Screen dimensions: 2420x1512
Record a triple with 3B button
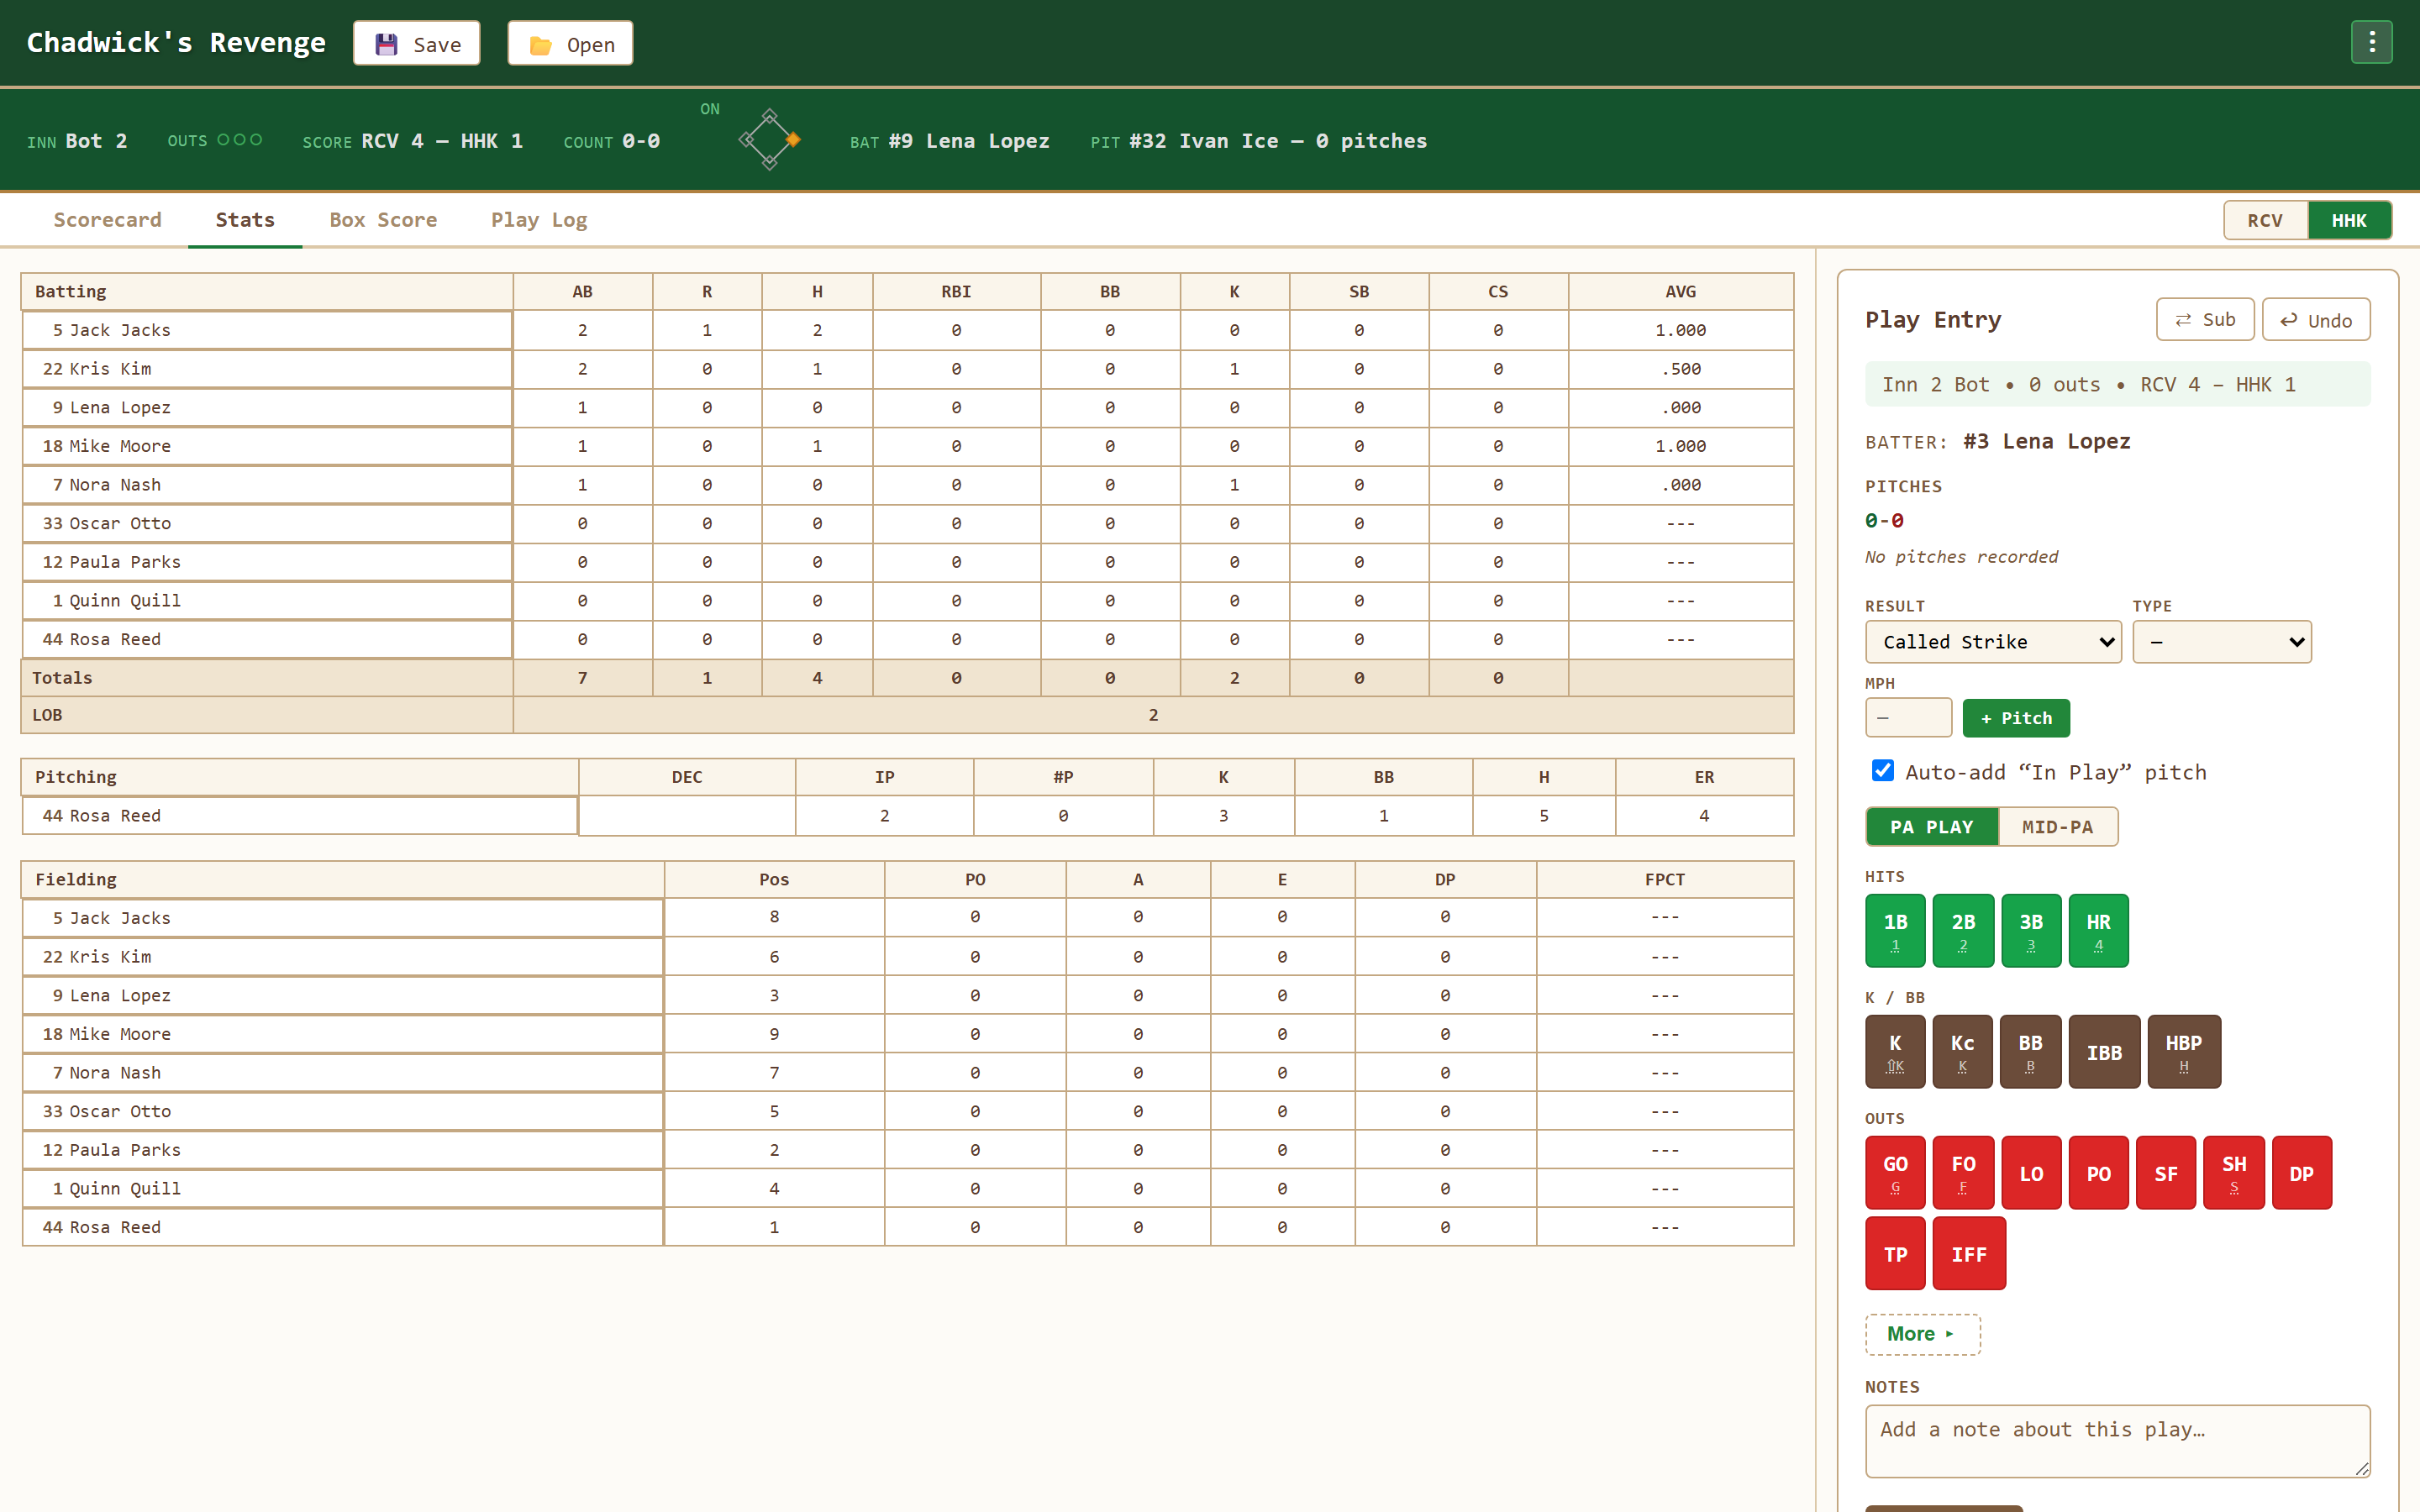coord(2030,930)
